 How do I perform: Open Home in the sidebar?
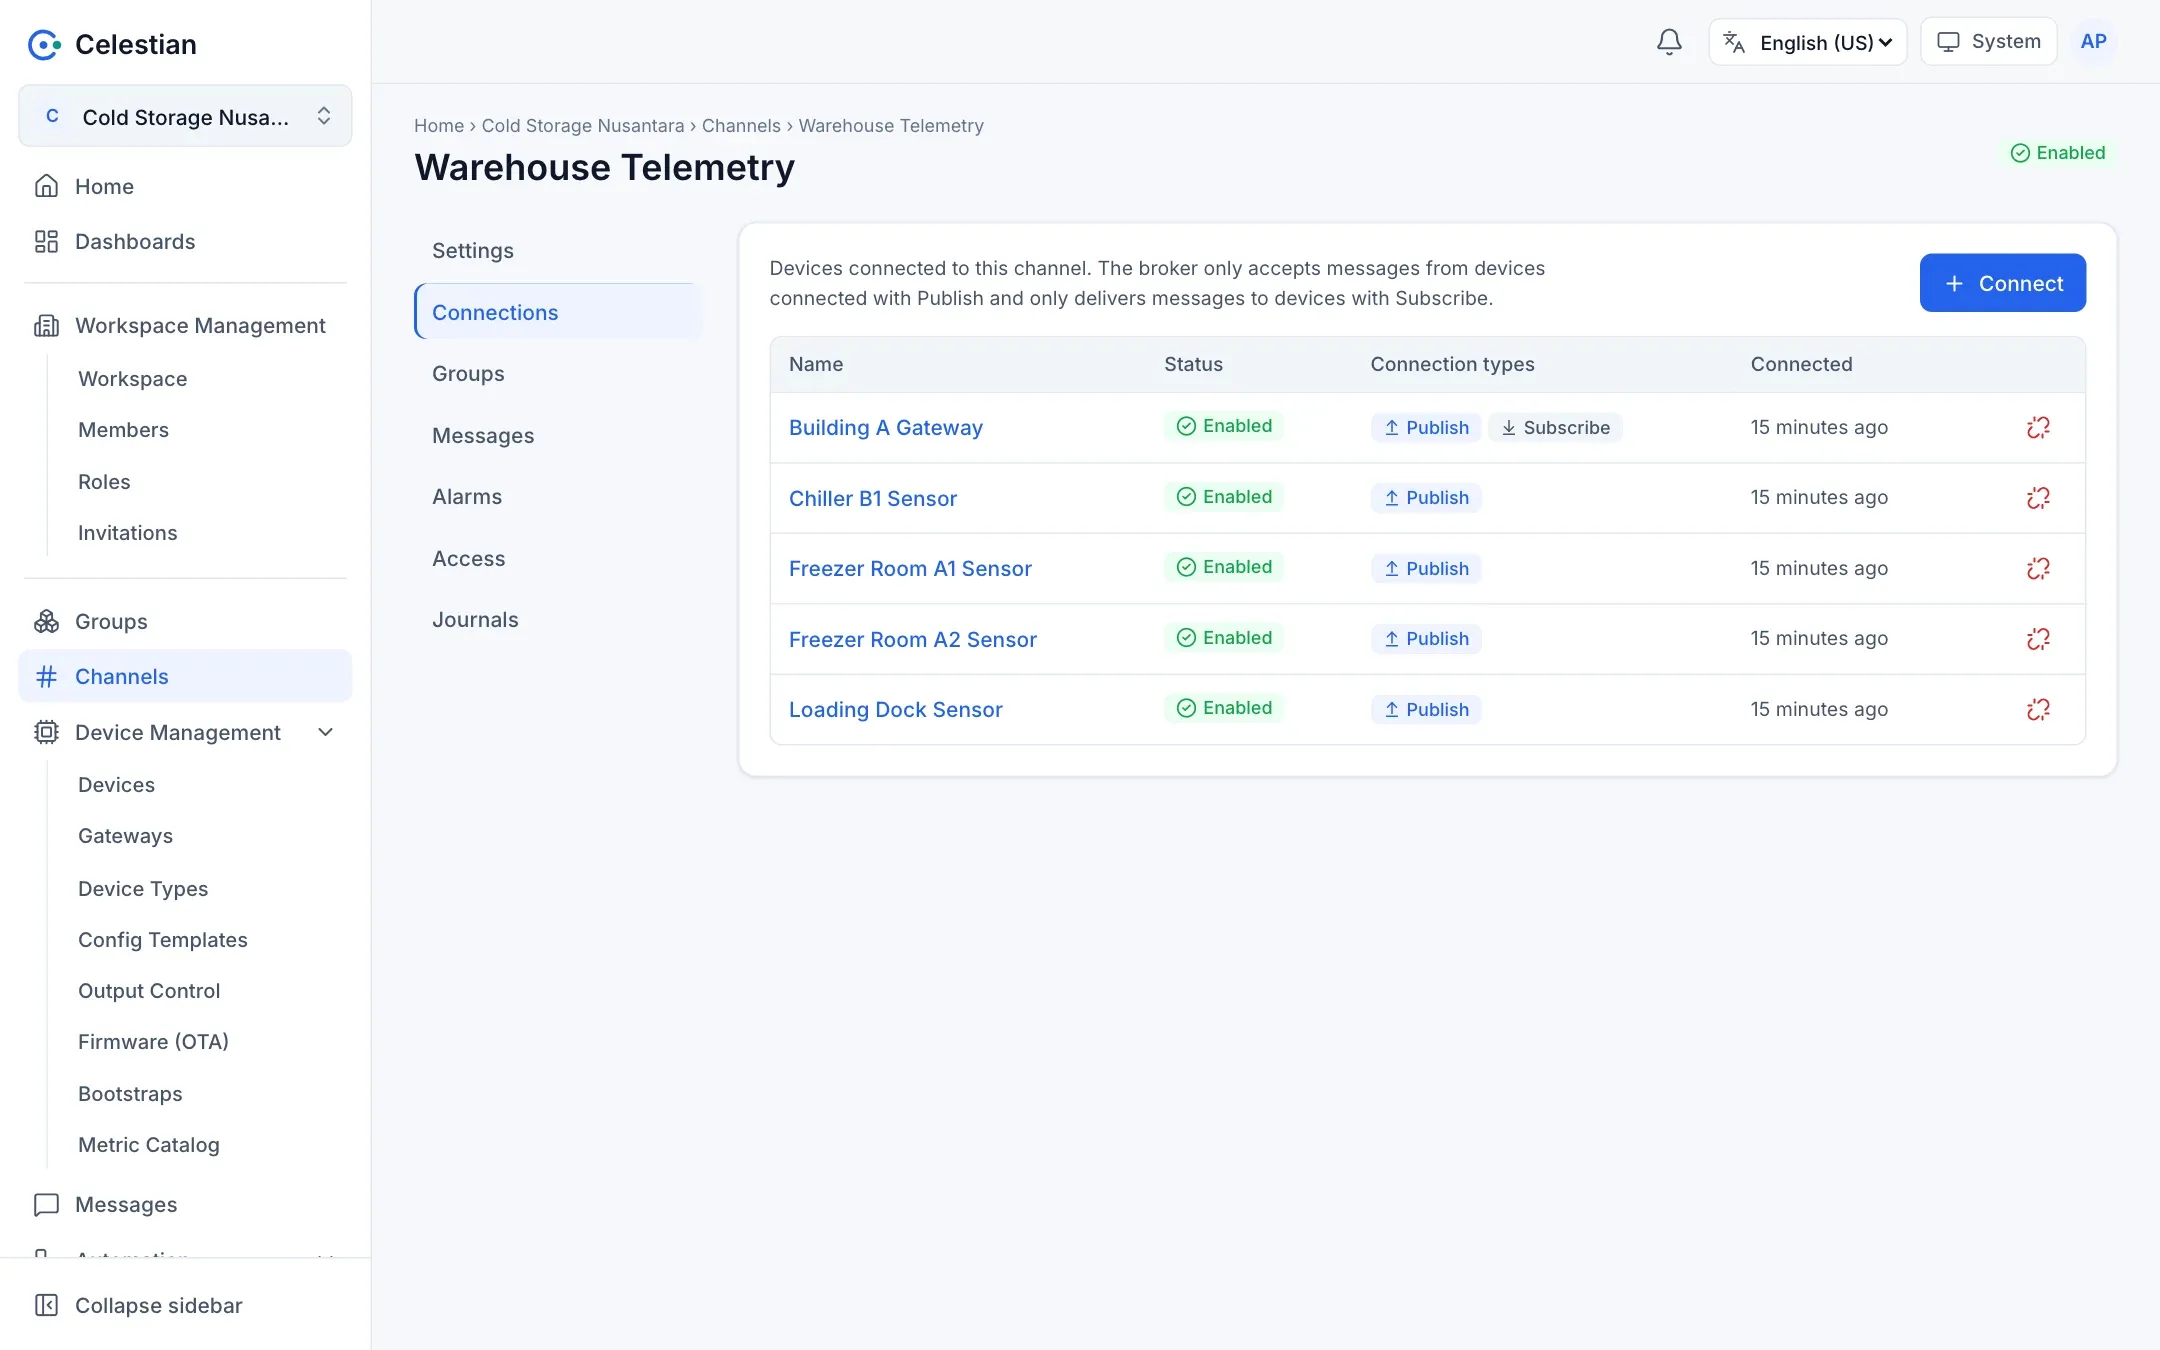pyautogui.click(x=185, y=187)
